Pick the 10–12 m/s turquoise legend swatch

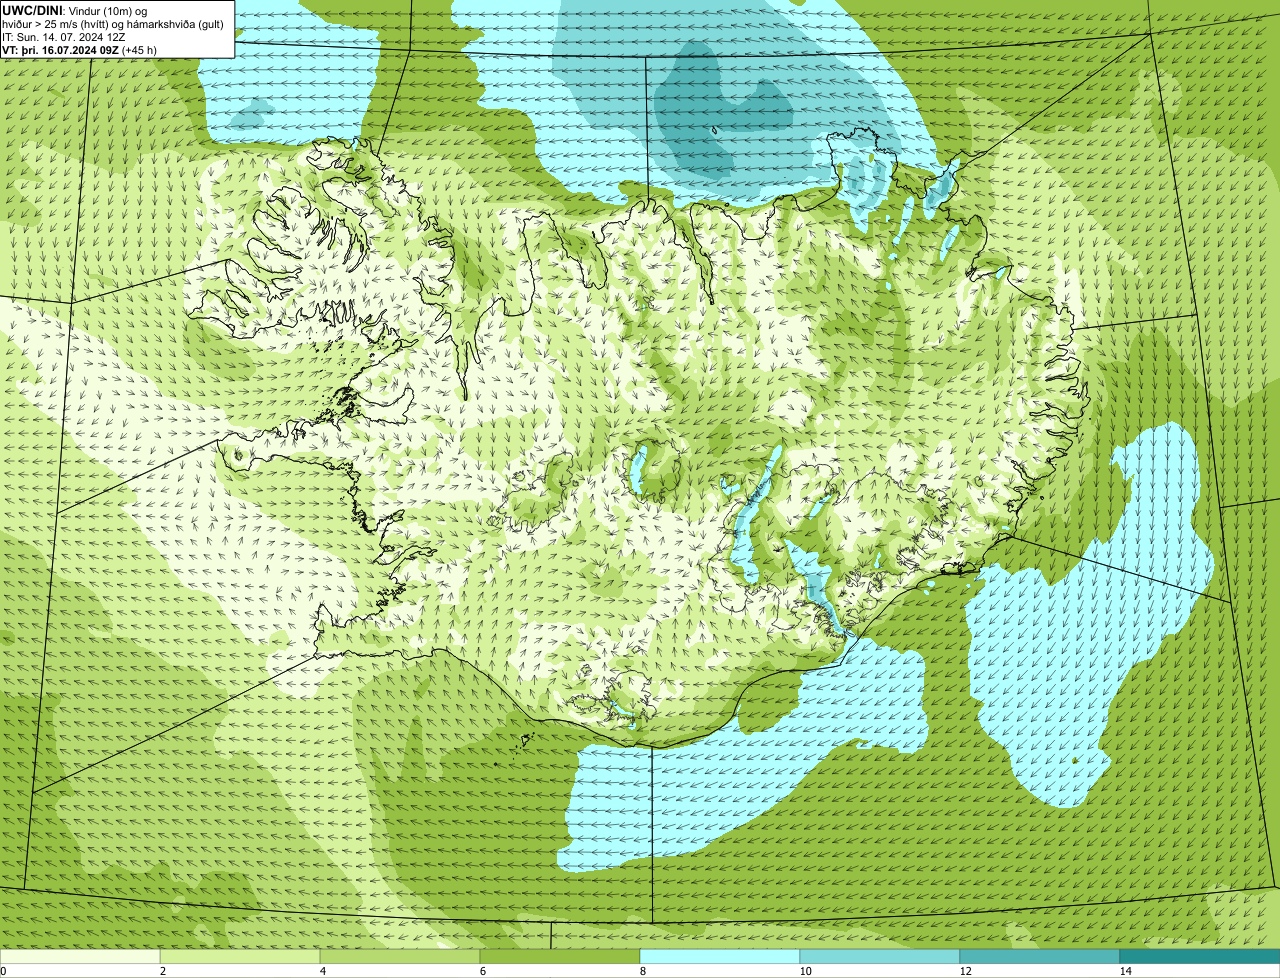(880, 956)
